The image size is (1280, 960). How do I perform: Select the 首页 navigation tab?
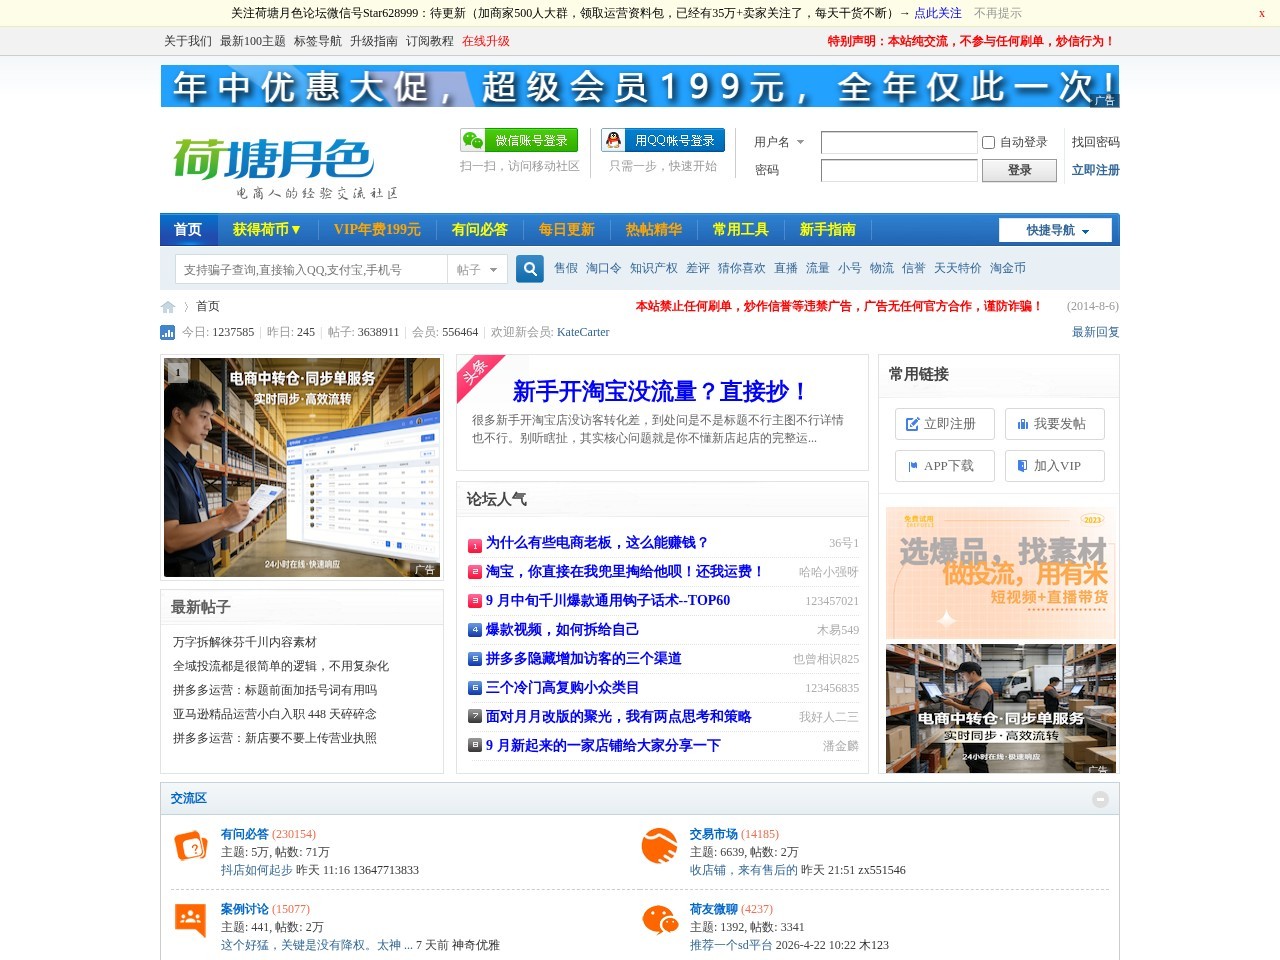[x=188, y=230]
